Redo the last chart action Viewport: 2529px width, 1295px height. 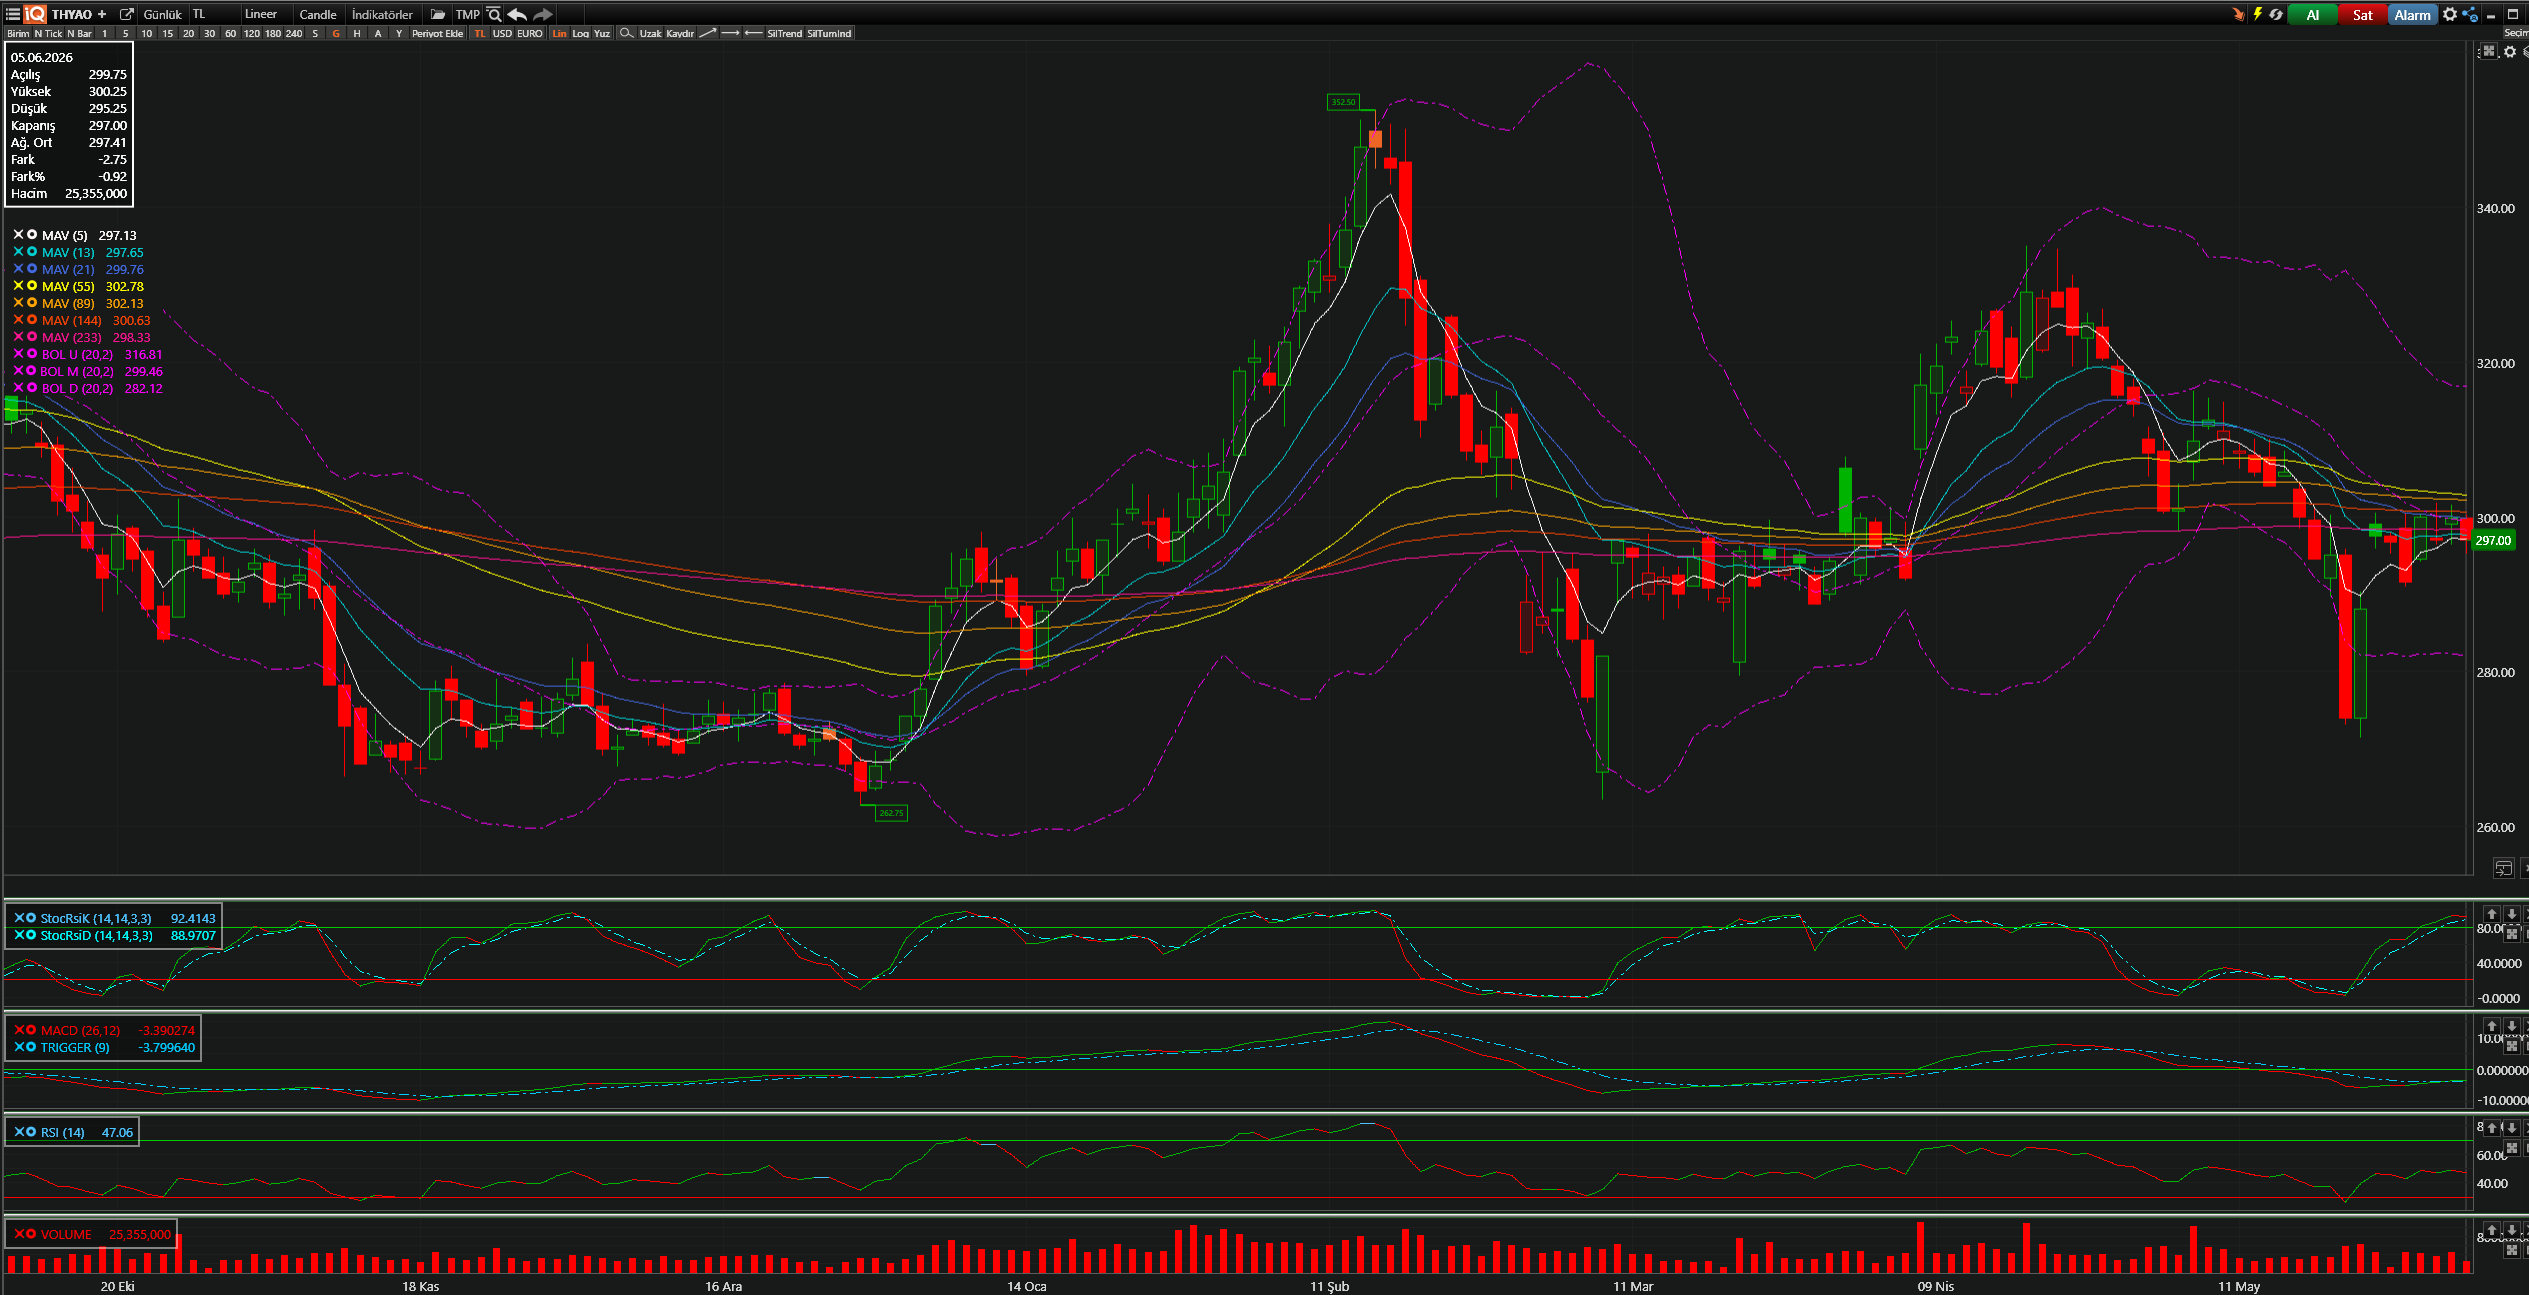543,14
